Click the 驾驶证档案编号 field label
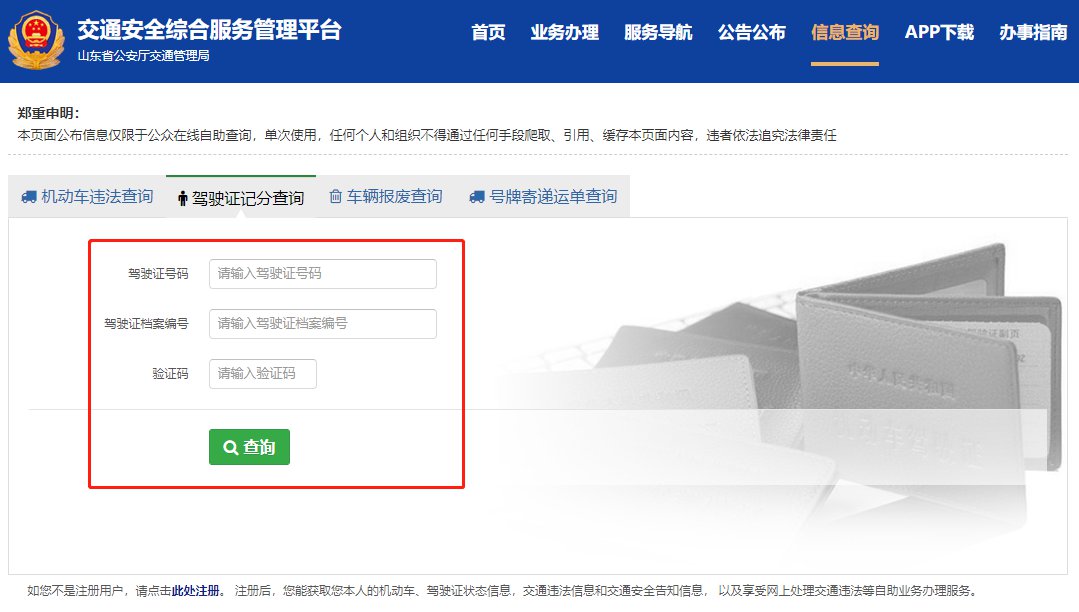The image size is (1079, 612). (146, 324)
